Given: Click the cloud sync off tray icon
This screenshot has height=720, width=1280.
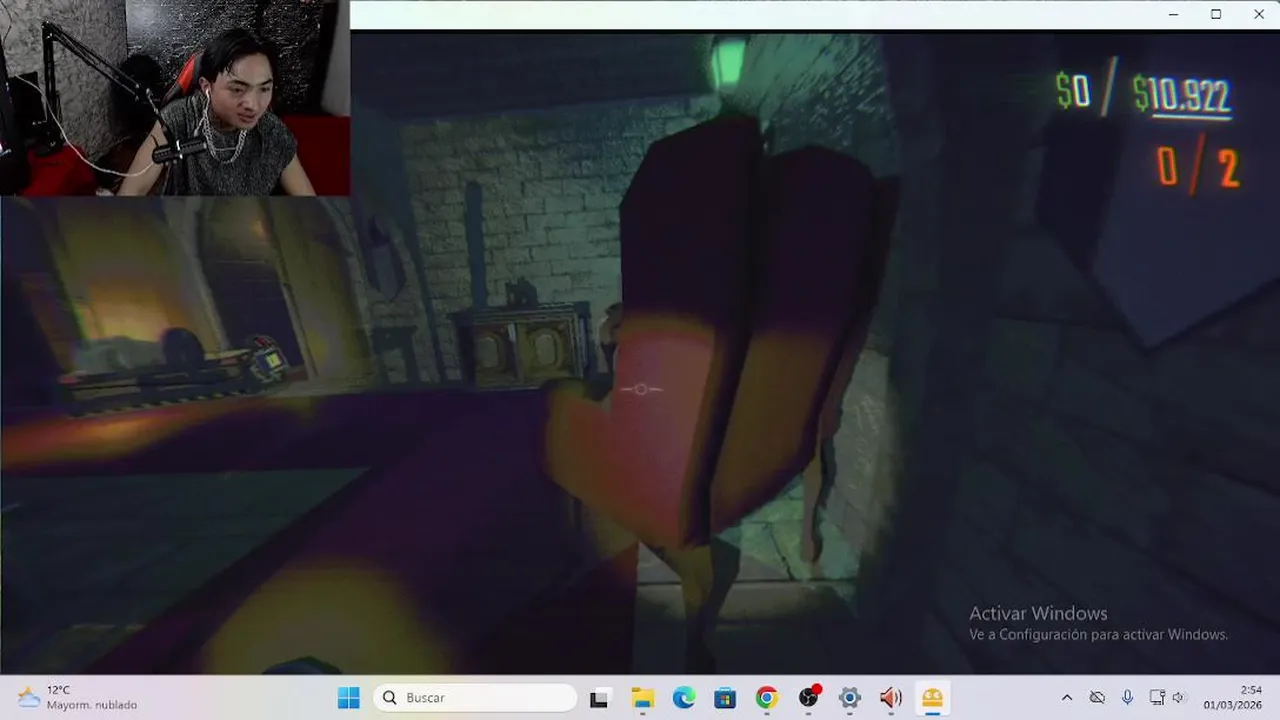Looking at the screenshot, I should point(1097,698).
